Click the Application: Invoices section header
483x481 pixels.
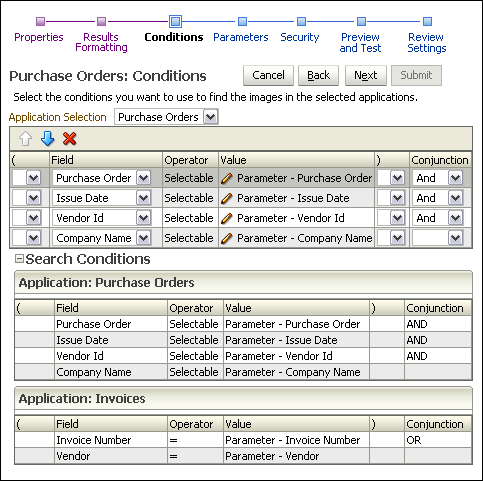click(x=243, y=398)
